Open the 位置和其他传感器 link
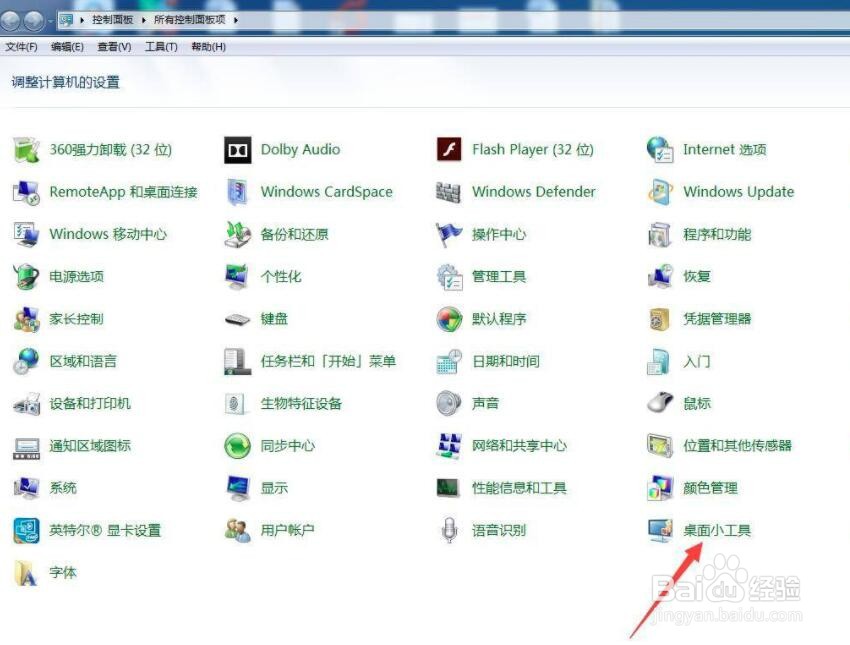850x645 pixels. 737,446
